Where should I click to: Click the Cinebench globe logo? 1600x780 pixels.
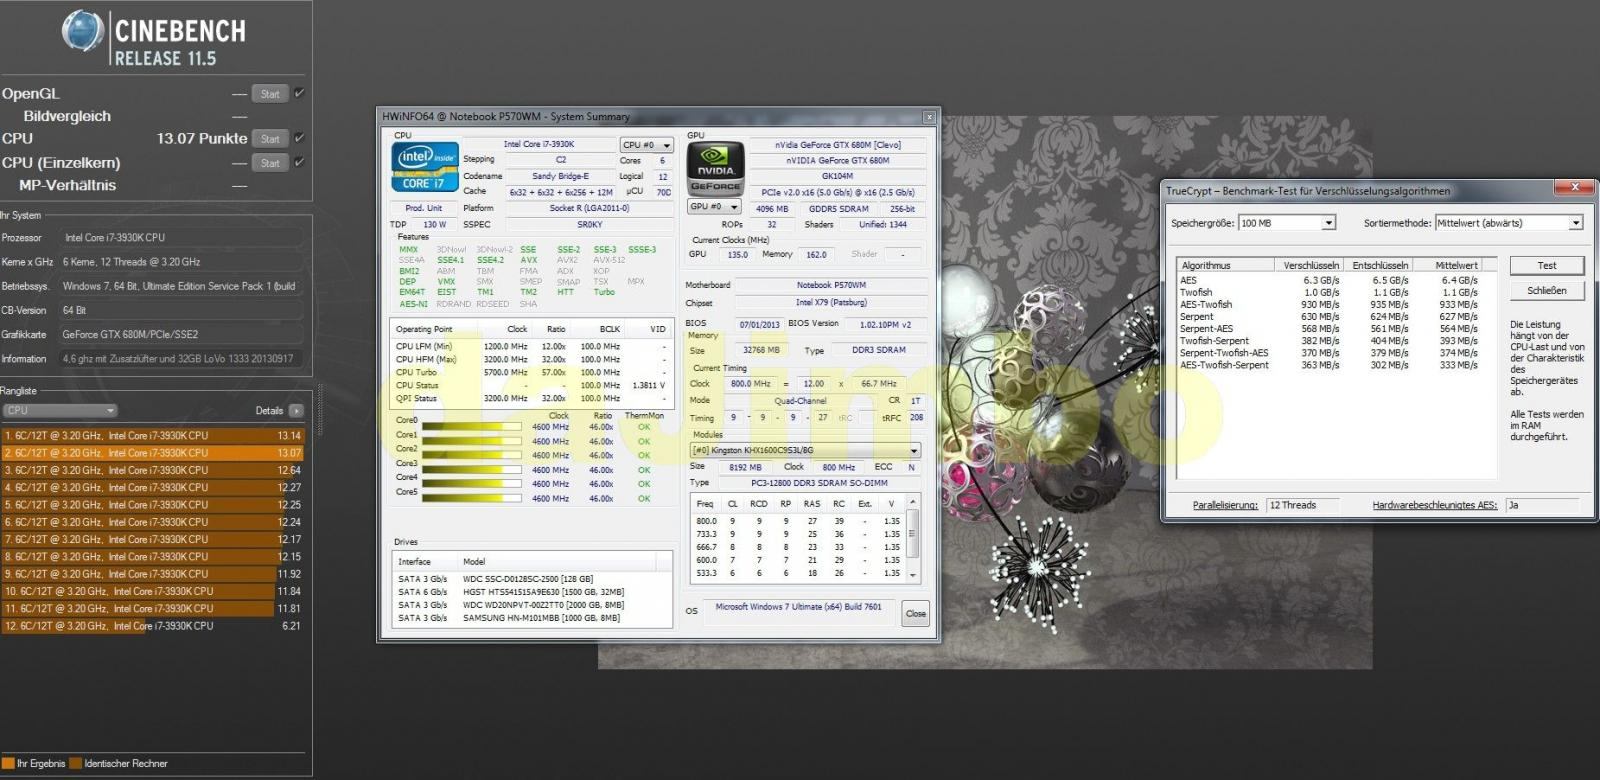83,32
